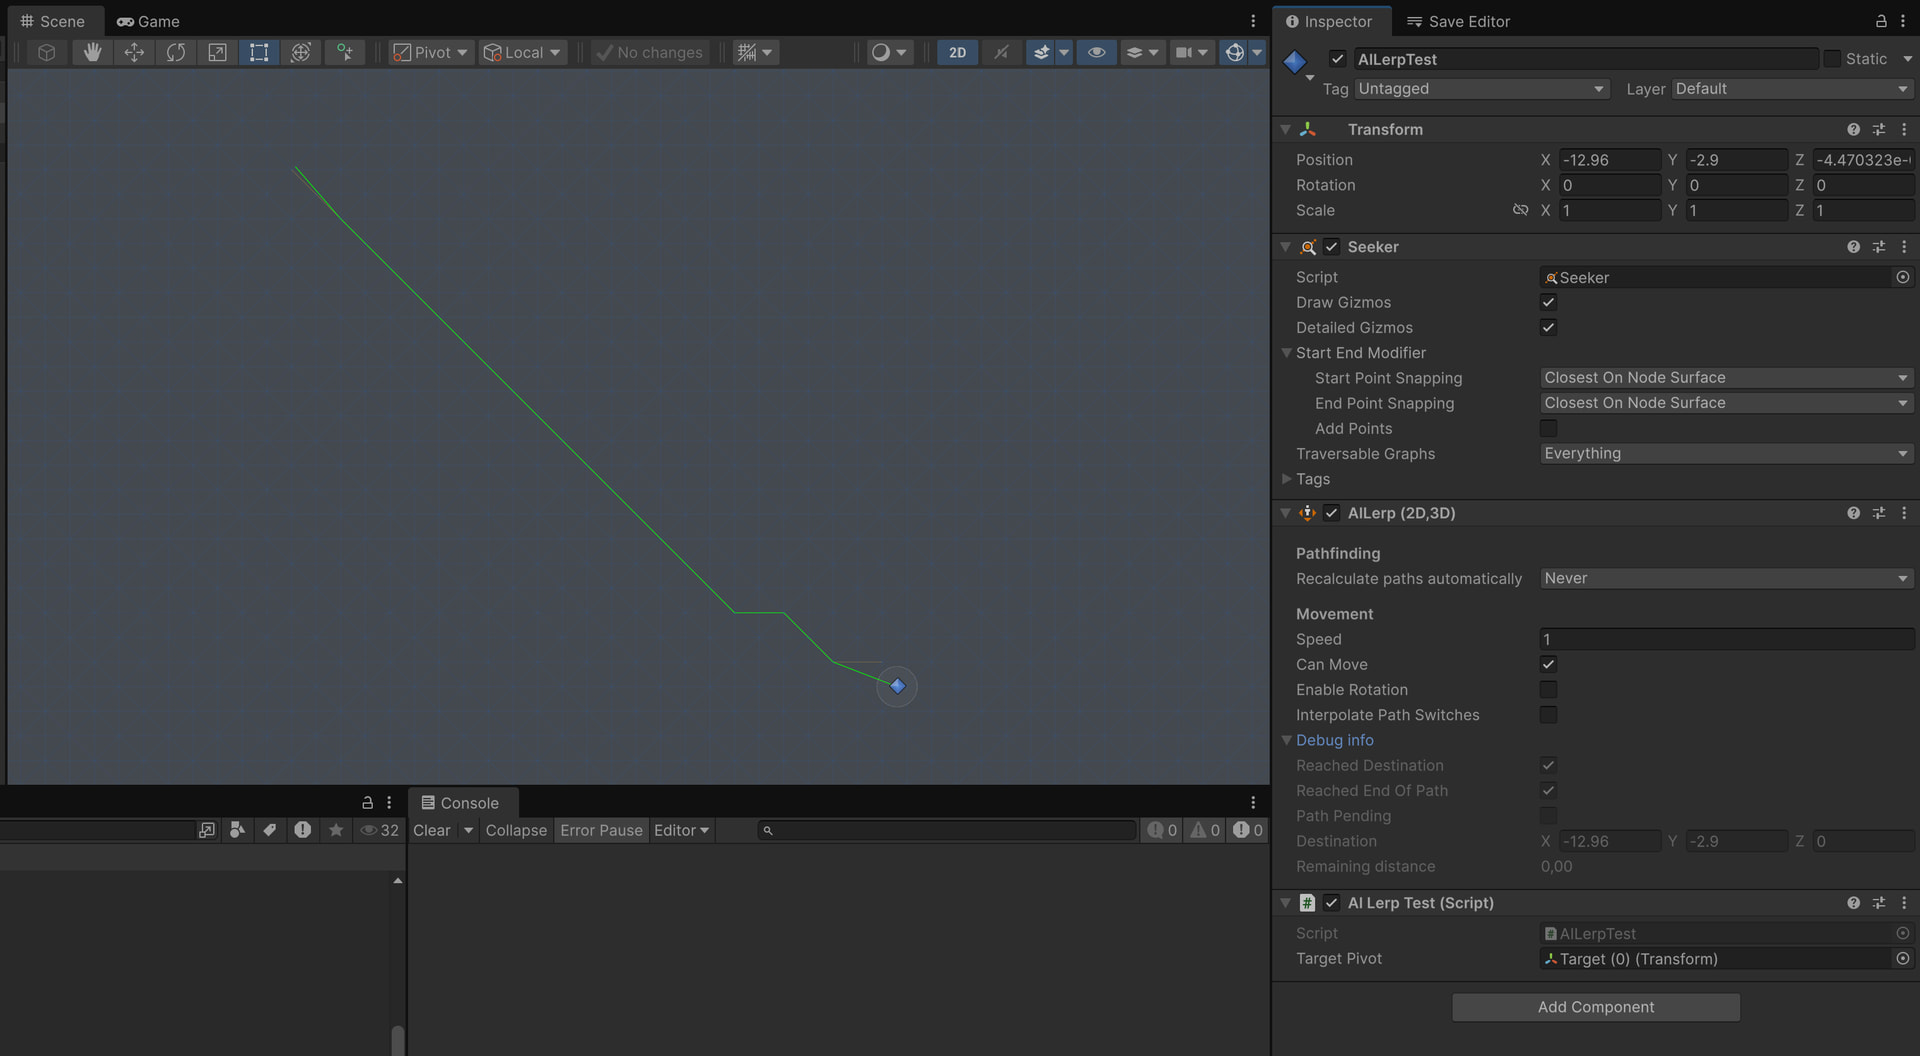This screenshot has height=1056, width=1920.
Task: Enable the Interpolate Path Switches checkbox
Action: tap(1548, 715)
